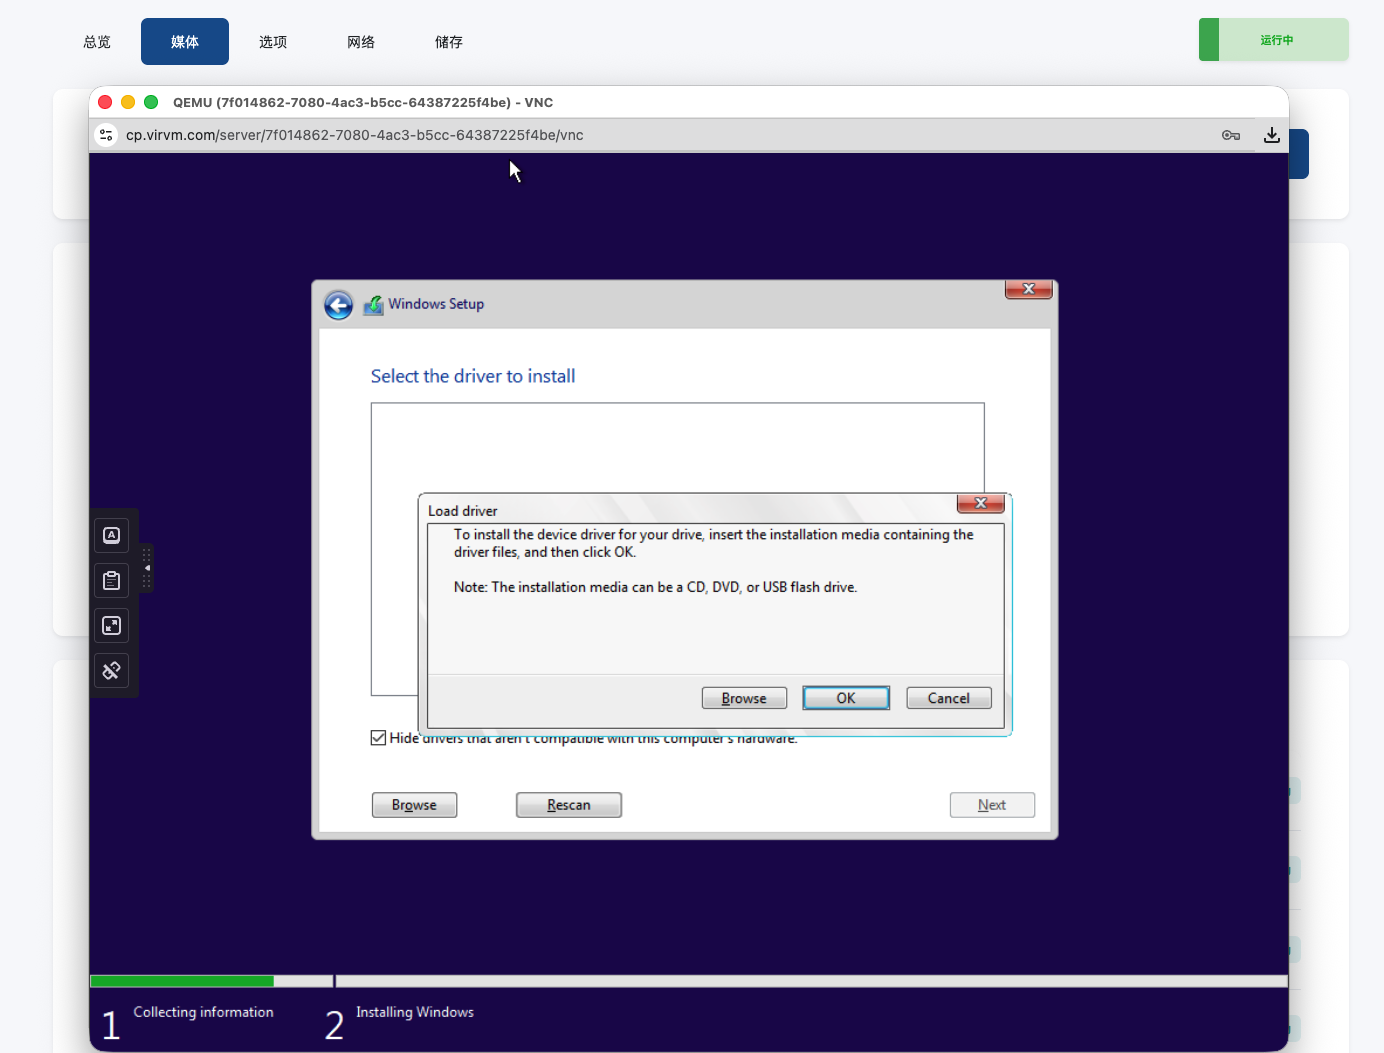Click Browse at bottom of Windows Setup
This screenshot has height=1053, width=1384.
(414, 805)
